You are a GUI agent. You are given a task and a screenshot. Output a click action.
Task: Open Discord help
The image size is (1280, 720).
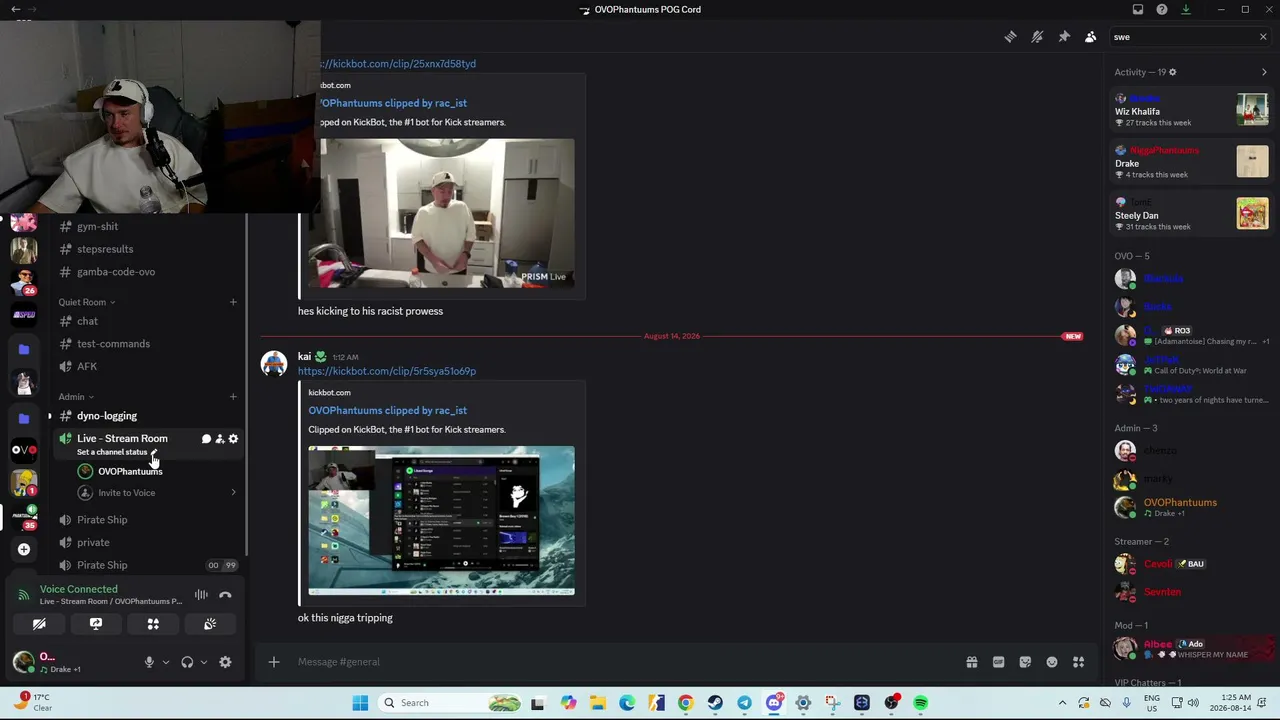point(1162,9)
